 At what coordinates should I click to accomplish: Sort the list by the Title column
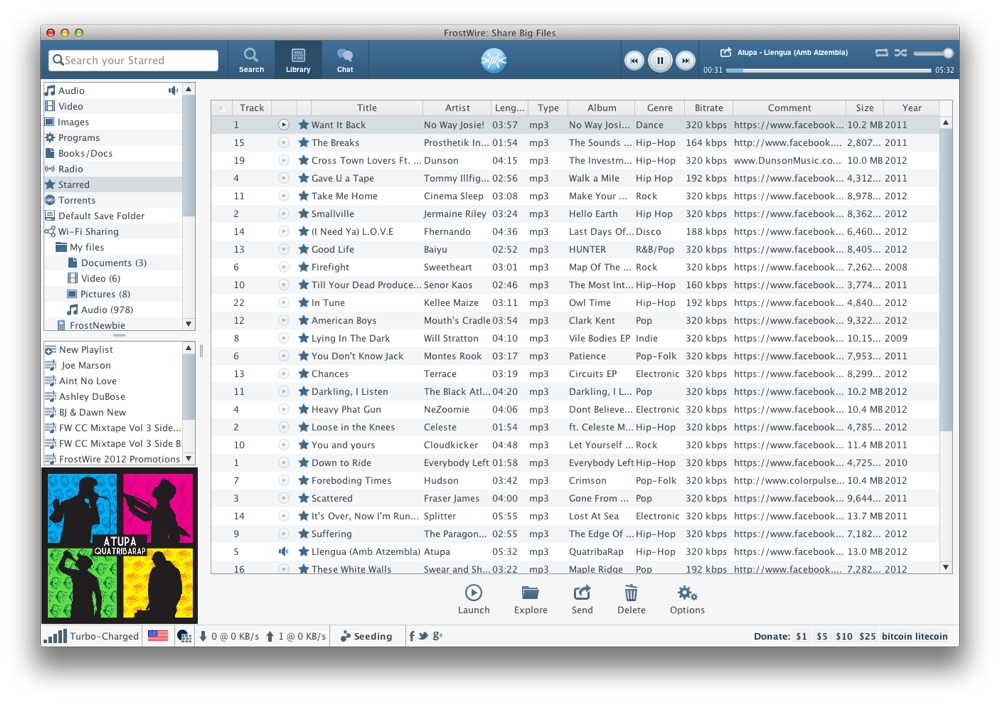pyautogui.click(x=367, y=108)
